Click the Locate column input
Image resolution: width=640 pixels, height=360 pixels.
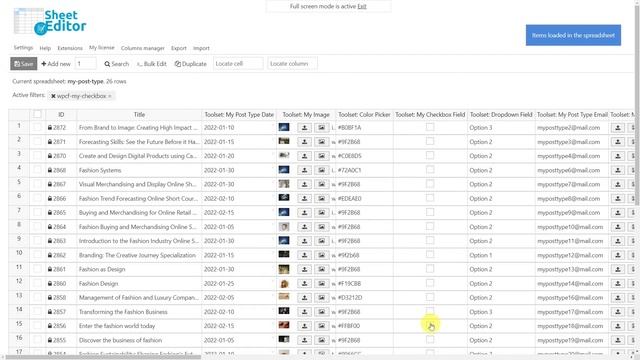(x=292, y=64)
